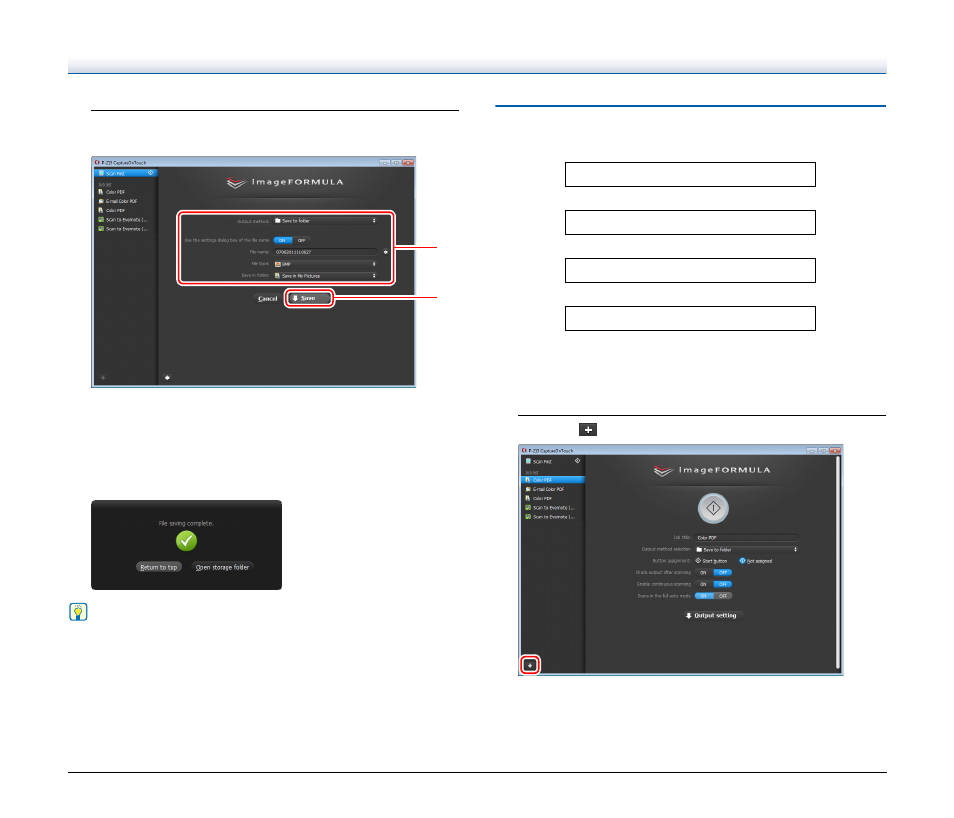The height and width of the screenshot is (818, 954).
Task: Click dimmed plus button in upper-left window sidebar
Action: click(x=103, y=378)
